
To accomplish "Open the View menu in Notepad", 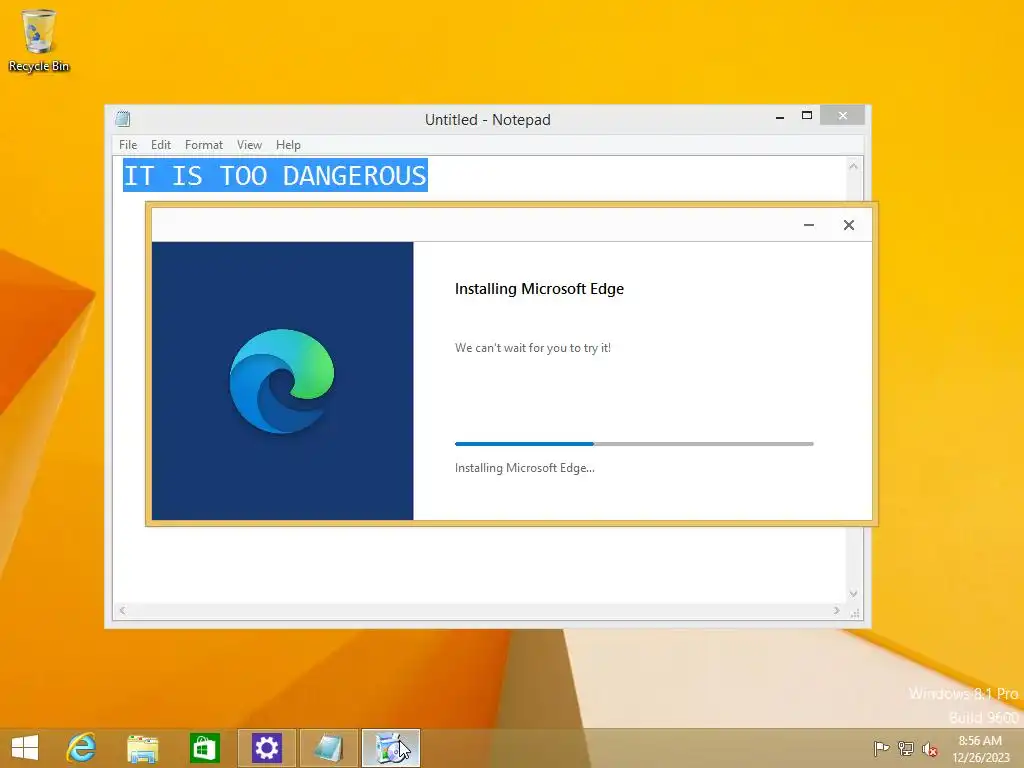I will coord(249,145).
